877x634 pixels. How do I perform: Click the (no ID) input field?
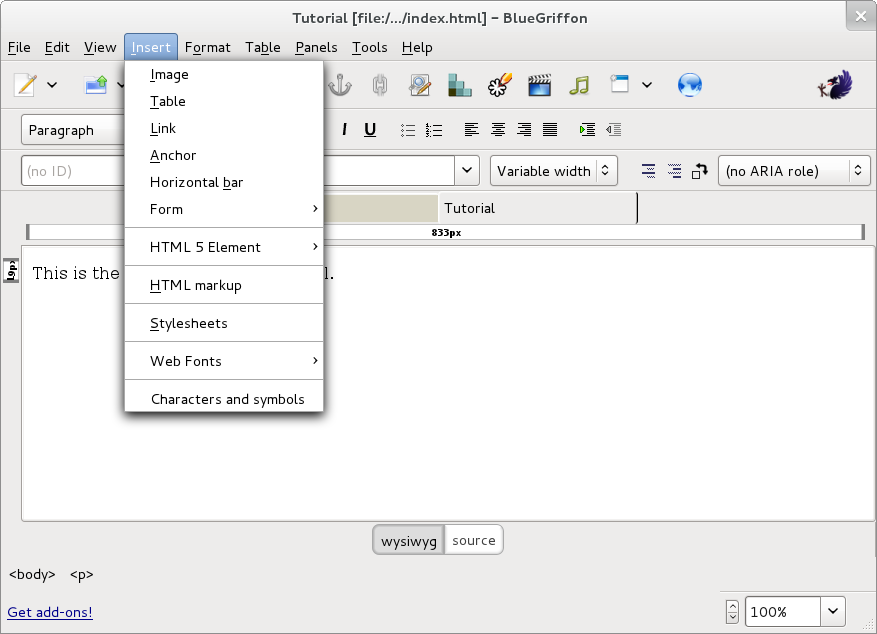pos(72,171)
